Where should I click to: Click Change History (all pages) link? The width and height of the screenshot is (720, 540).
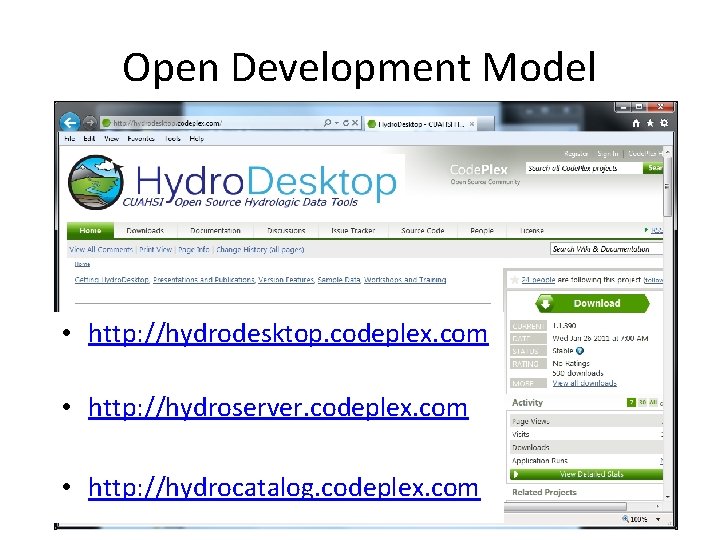(260, 249)
